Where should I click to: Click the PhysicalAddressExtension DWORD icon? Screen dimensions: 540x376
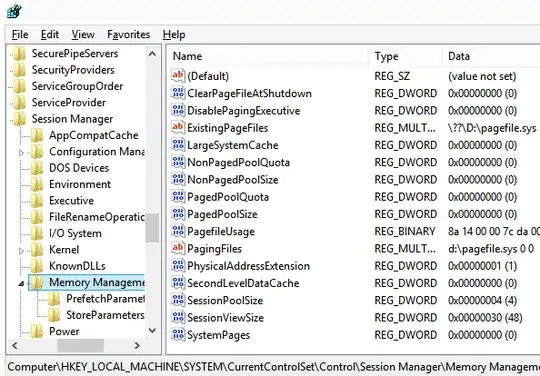point(178,265)
